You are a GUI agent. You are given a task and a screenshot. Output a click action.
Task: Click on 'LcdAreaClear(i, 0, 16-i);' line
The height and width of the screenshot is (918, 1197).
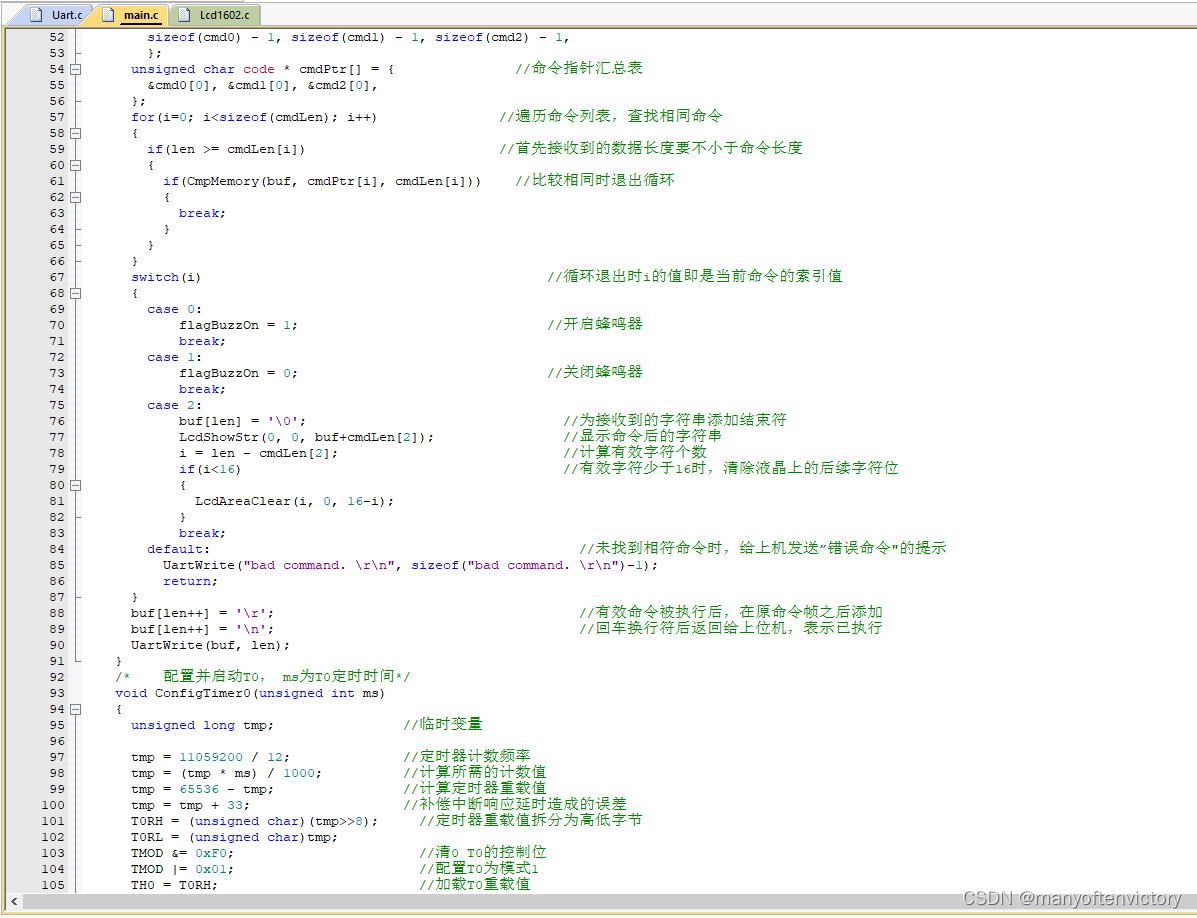294,502
